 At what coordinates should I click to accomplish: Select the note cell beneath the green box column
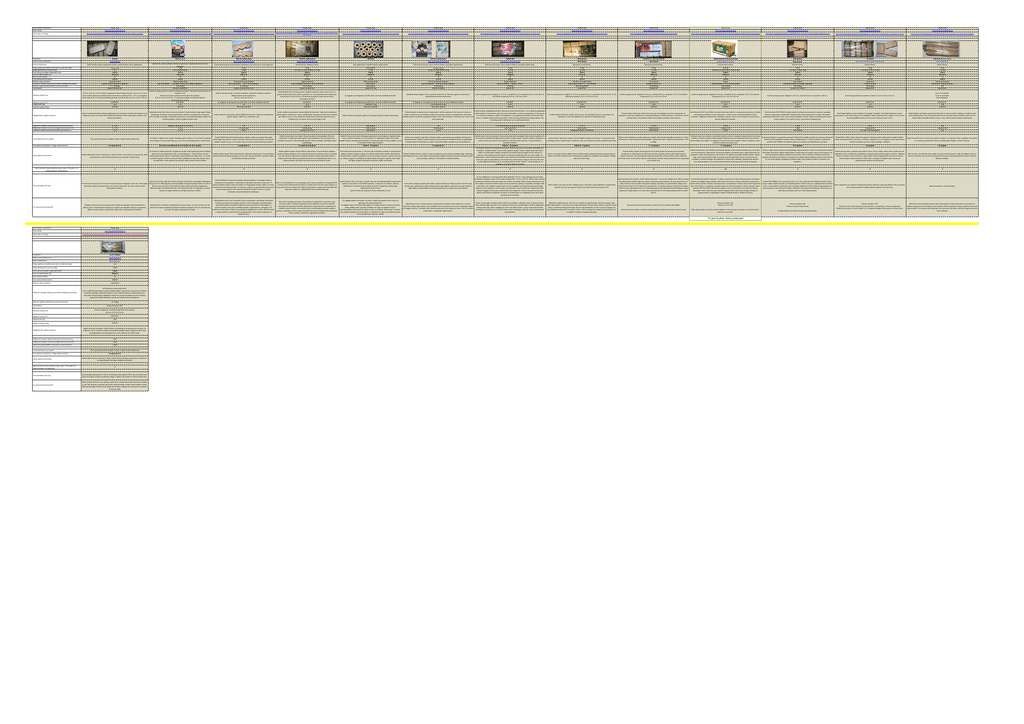point(726,217)
